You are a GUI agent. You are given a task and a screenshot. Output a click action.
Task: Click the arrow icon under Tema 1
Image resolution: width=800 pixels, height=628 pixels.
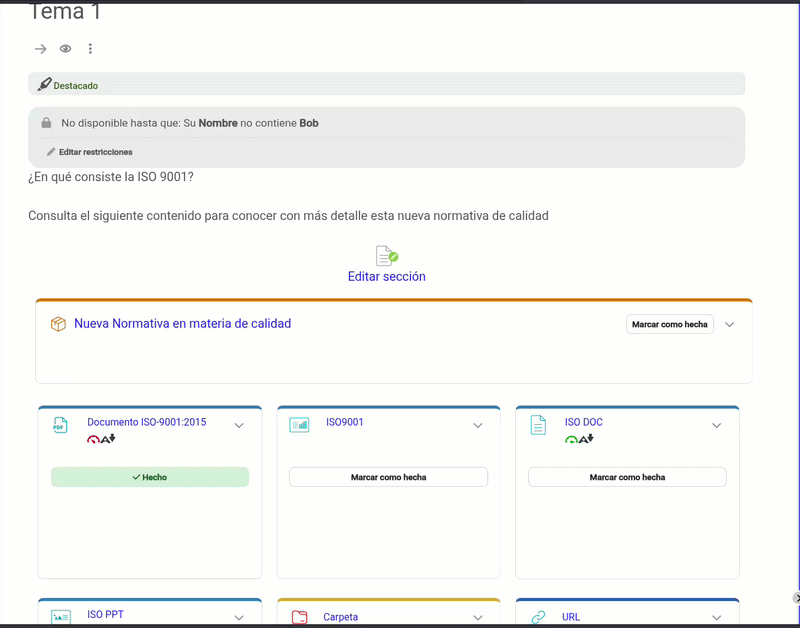(x=40, y=49)
